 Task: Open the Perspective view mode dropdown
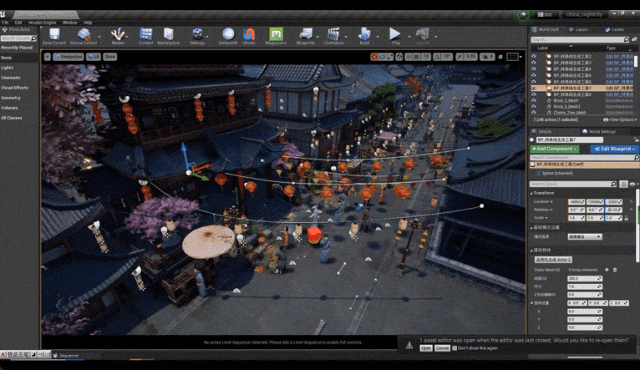click(68, 57)
